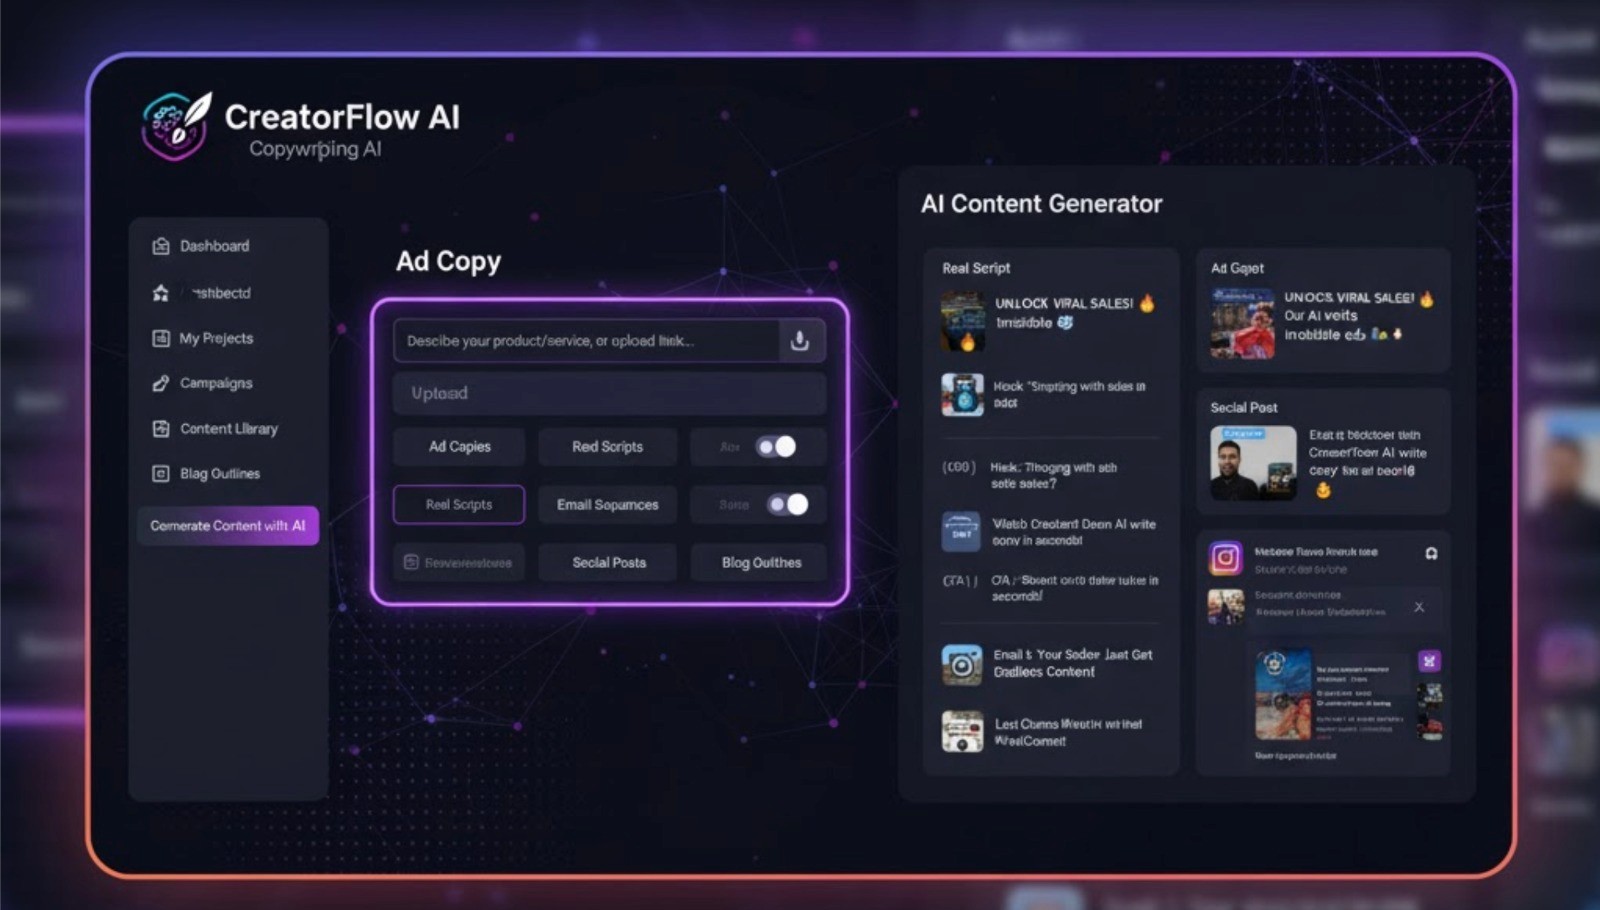Open the Social Post portrait thumbnail
This screenshot has height=910, width=1600.
click(1253, 462)
